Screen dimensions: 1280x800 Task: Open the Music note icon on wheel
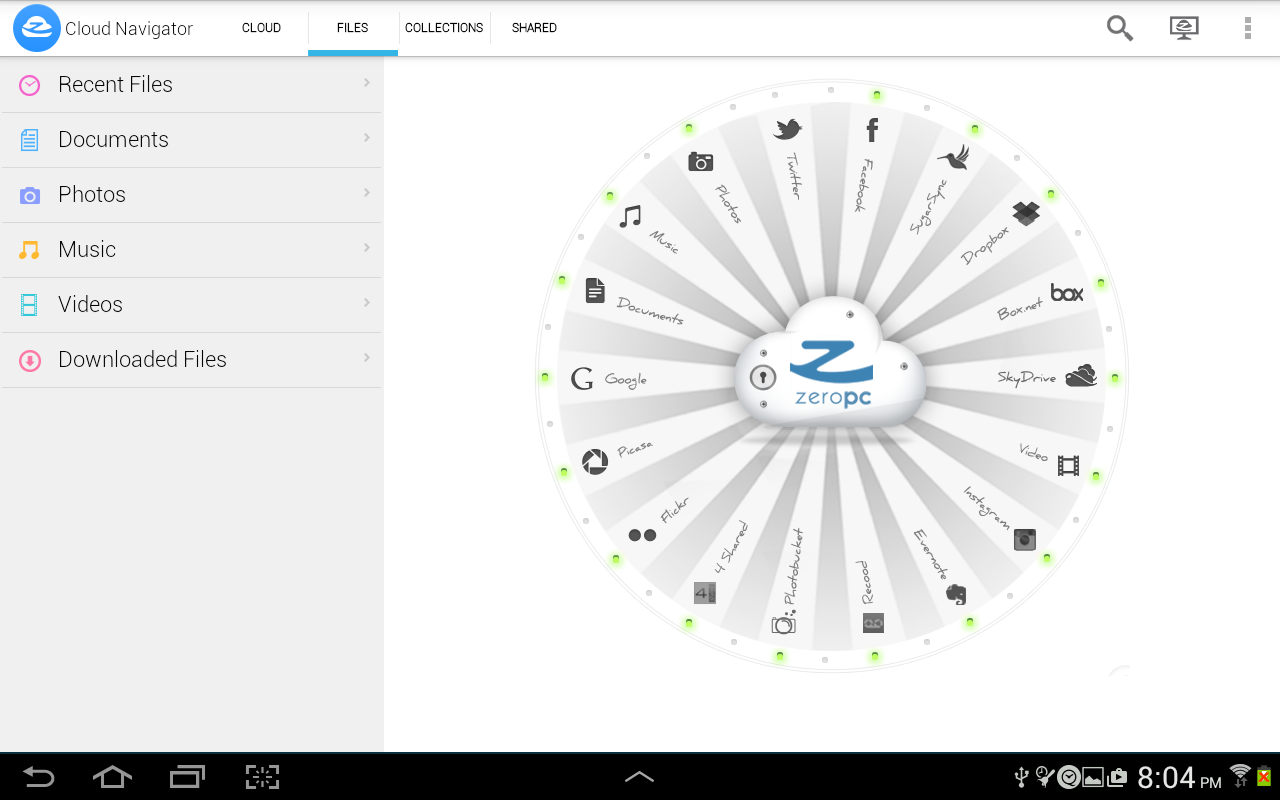pos(630,216)
